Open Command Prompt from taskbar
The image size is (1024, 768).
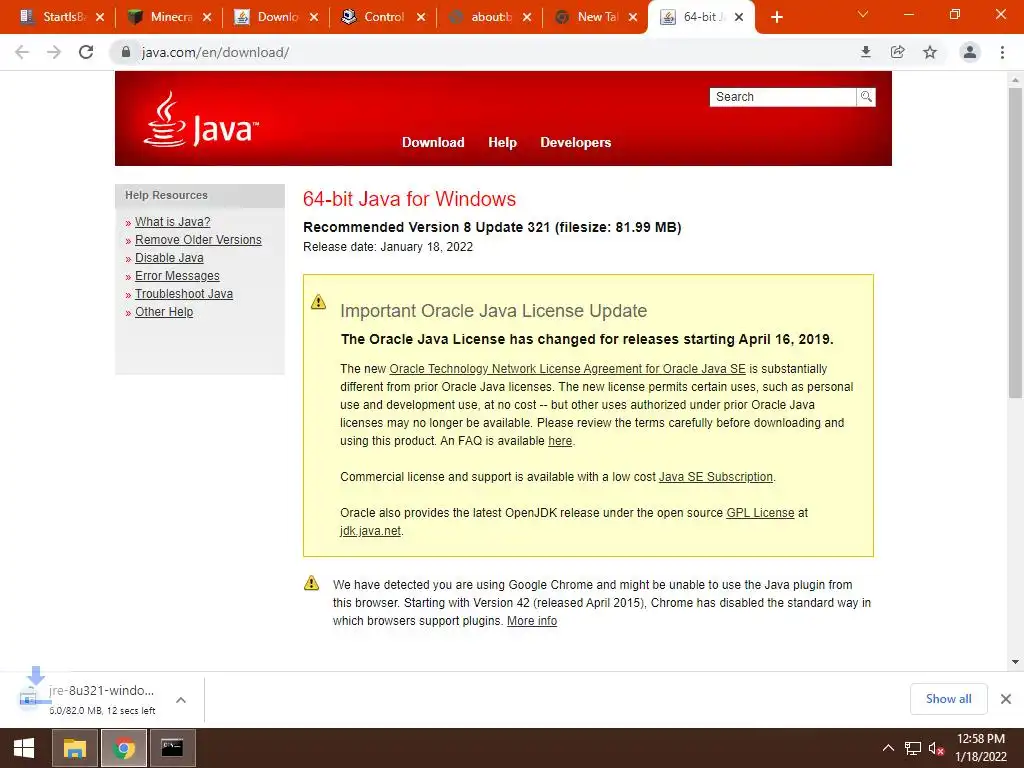pyautogui.click(x=172, y=748)
